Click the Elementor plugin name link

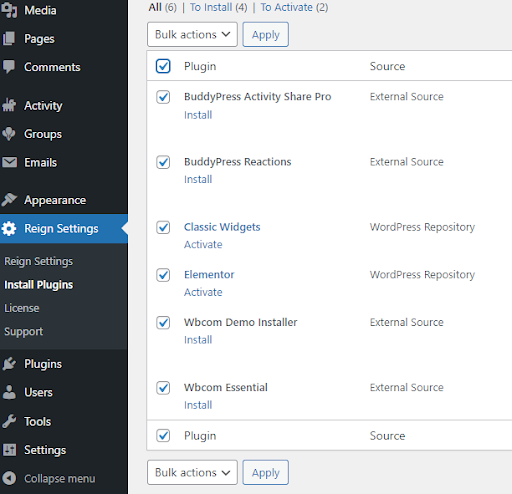point(209,275)
